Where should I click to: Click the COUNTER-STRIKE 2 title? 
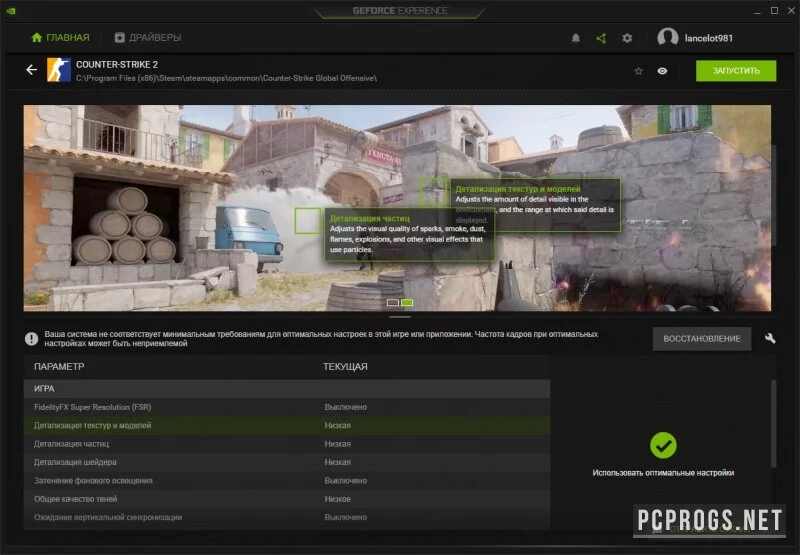117,65
